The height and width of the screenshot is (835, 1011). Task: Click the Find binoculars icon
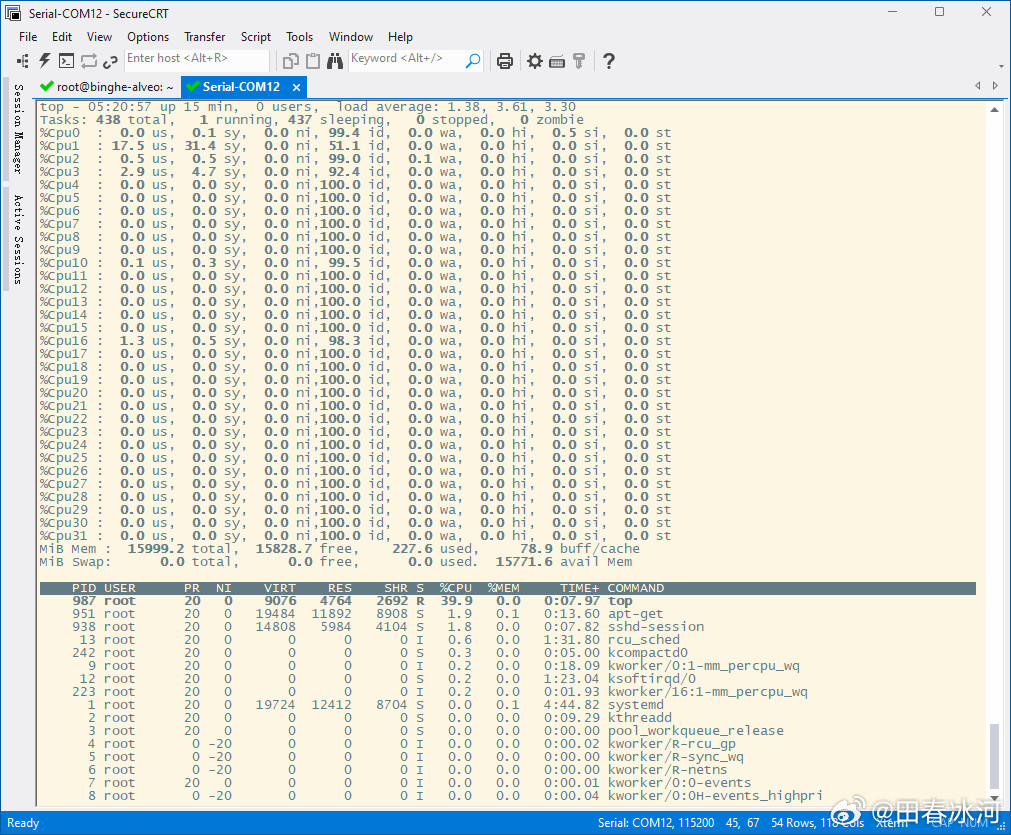point(335,61)
